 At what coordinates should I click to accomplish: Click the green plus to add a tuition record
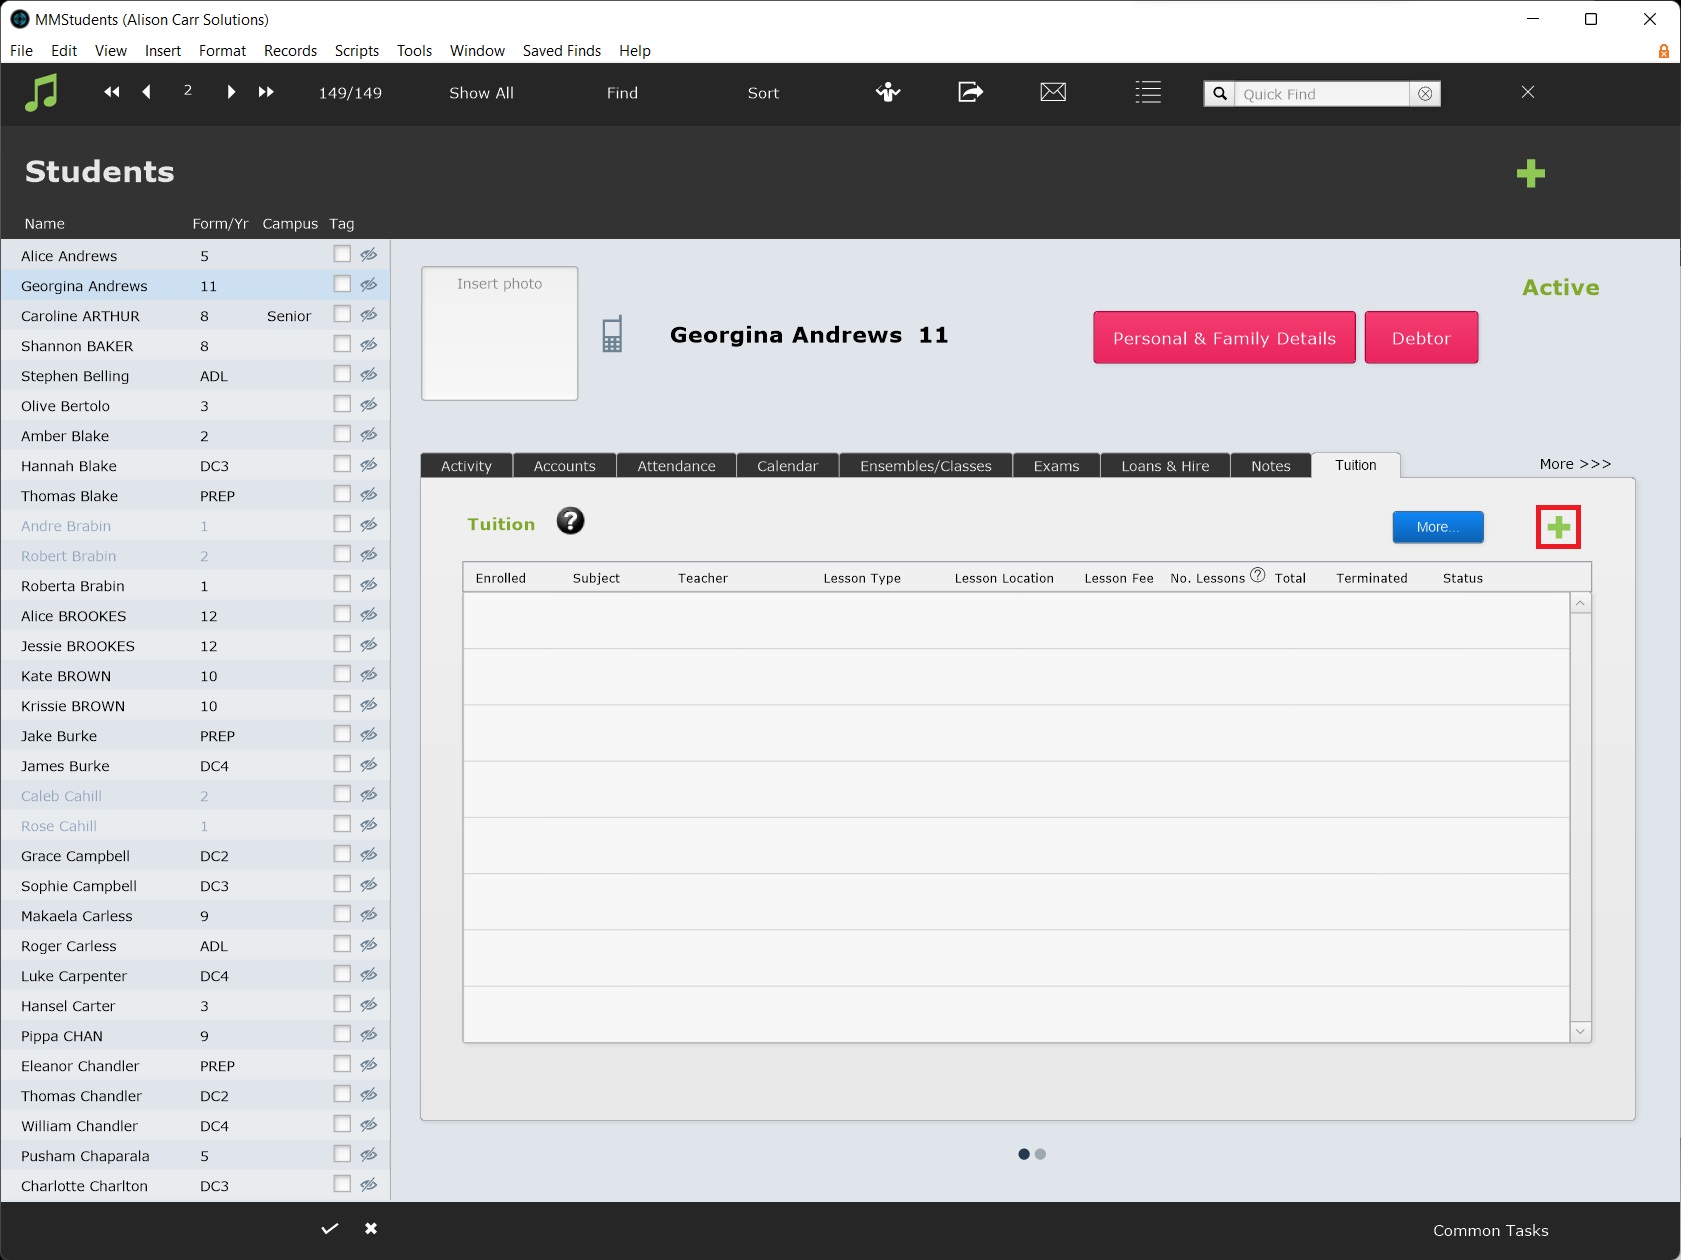(x=1558, y=527)
